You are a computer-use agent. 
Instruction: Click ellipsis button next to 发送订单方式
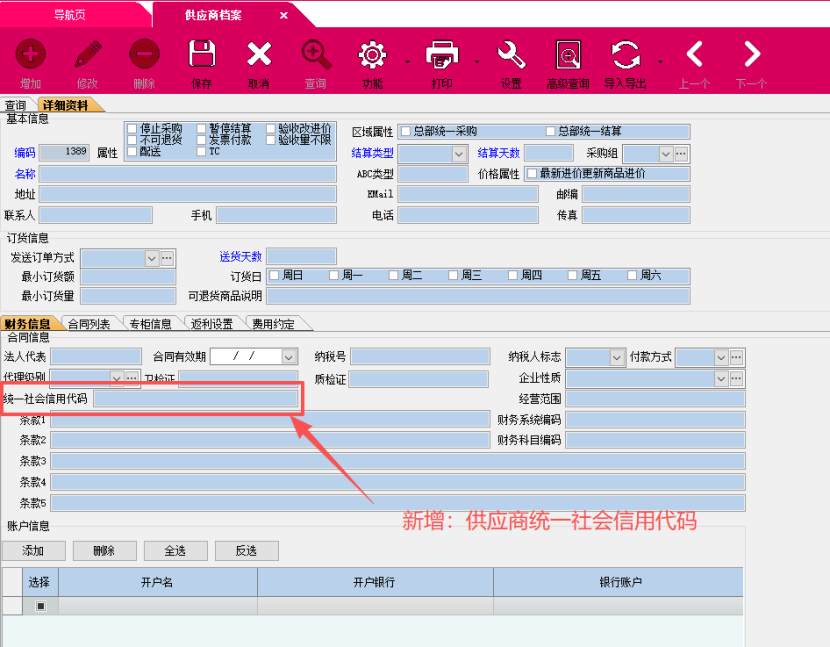coord(167,258)
